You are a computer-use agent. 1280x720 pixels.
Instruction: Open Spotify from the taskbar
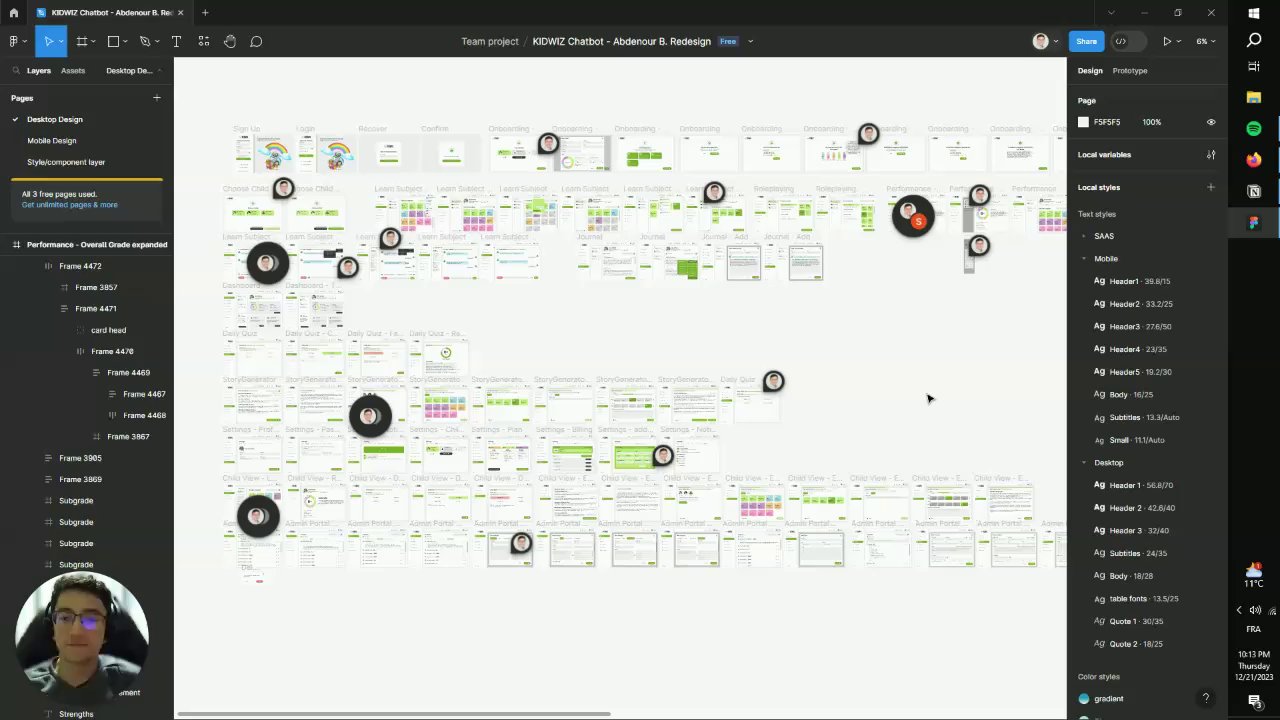1254,129
